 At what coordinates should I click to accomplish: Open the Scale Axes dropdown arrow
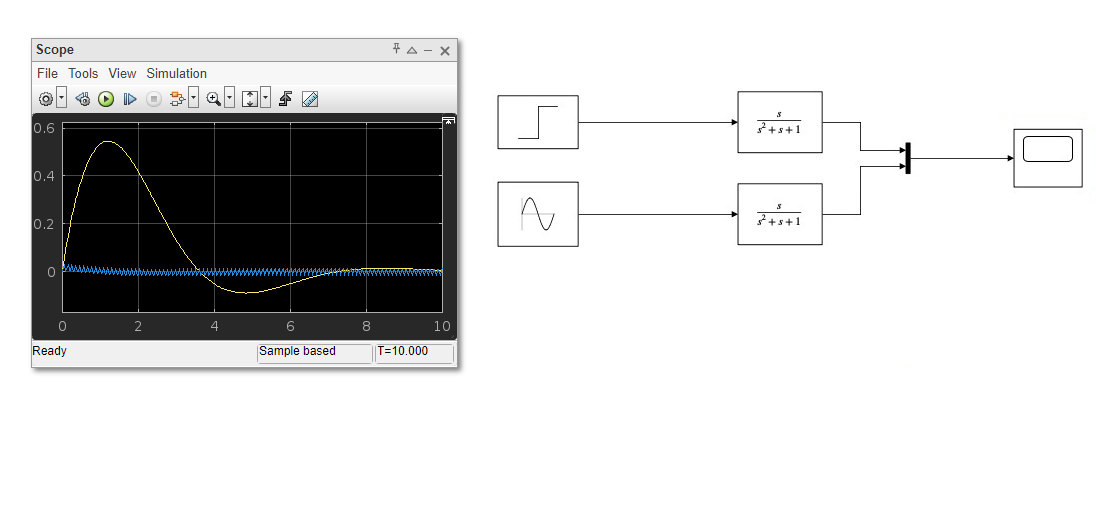265,99
